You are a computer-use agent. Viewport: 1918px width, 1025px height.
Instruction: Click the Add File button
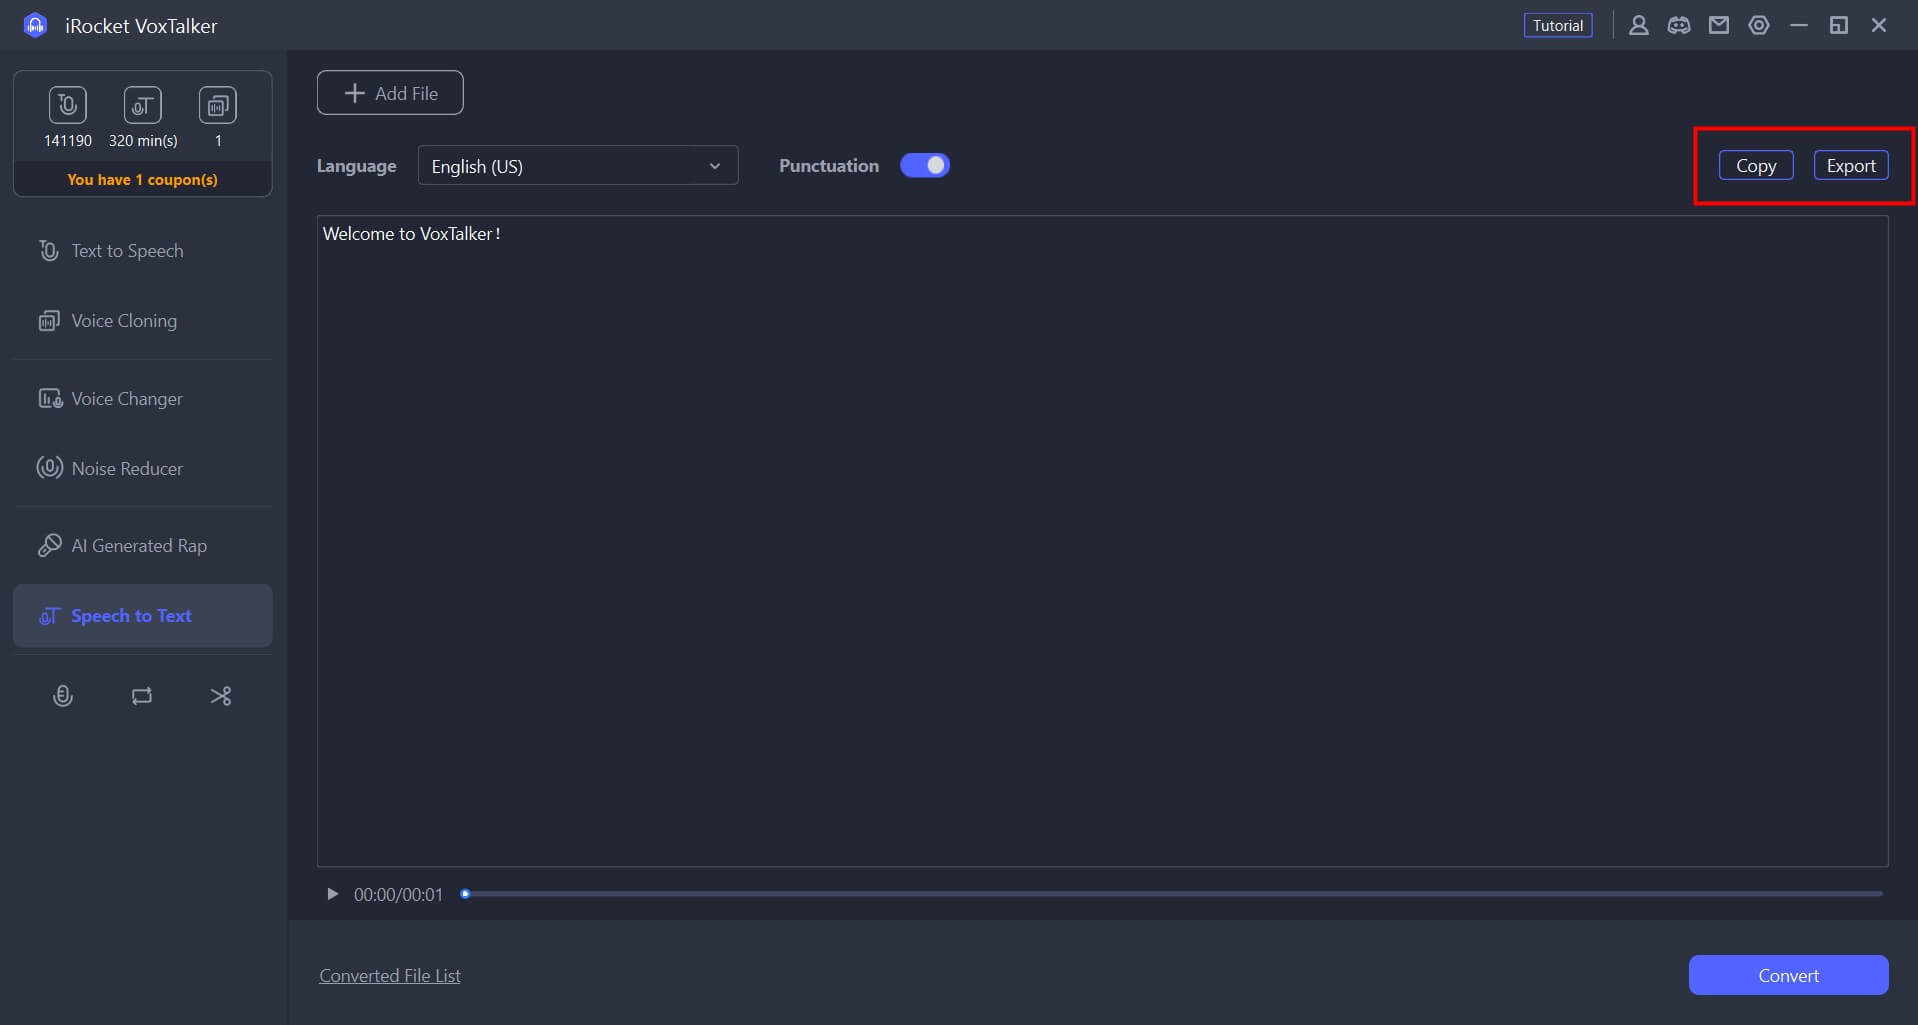[390, 93]
